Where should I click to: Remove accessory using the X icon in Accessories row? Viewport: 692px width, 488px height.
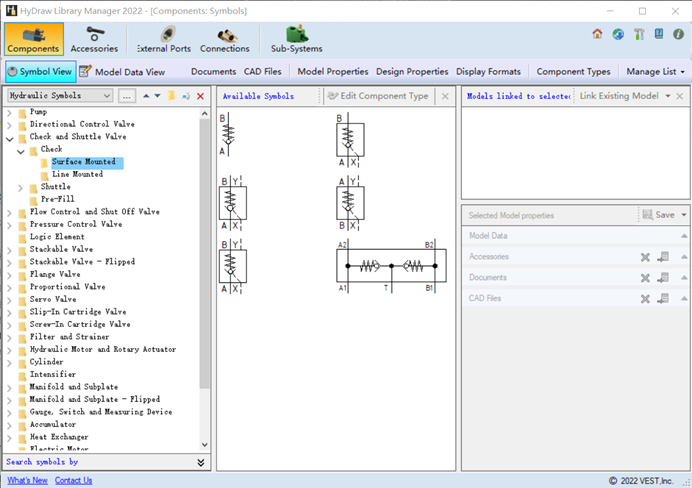coord(645,257)
